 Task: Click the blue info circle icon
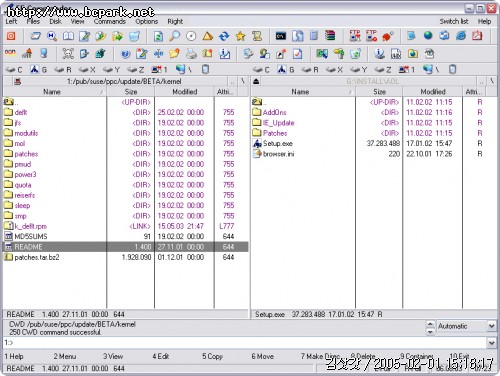click(379, 54)
